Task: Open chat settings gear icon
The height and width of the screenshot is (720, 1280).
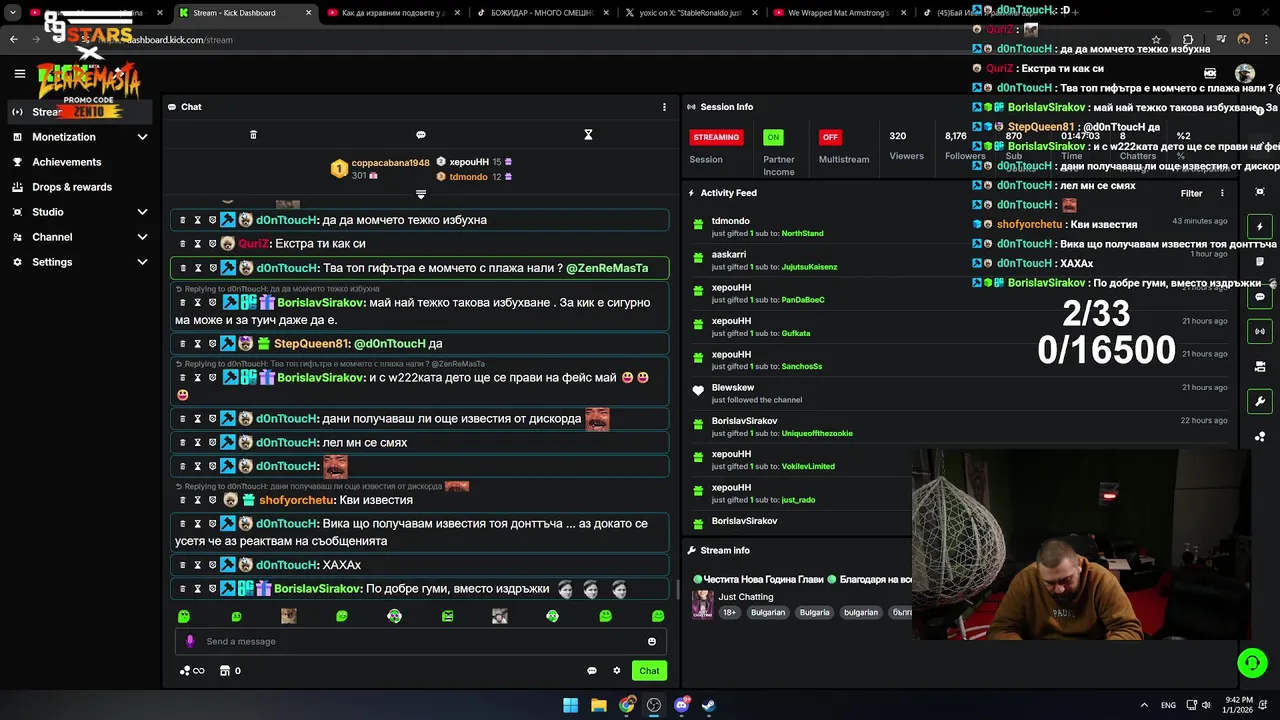Action: point(617,671)
